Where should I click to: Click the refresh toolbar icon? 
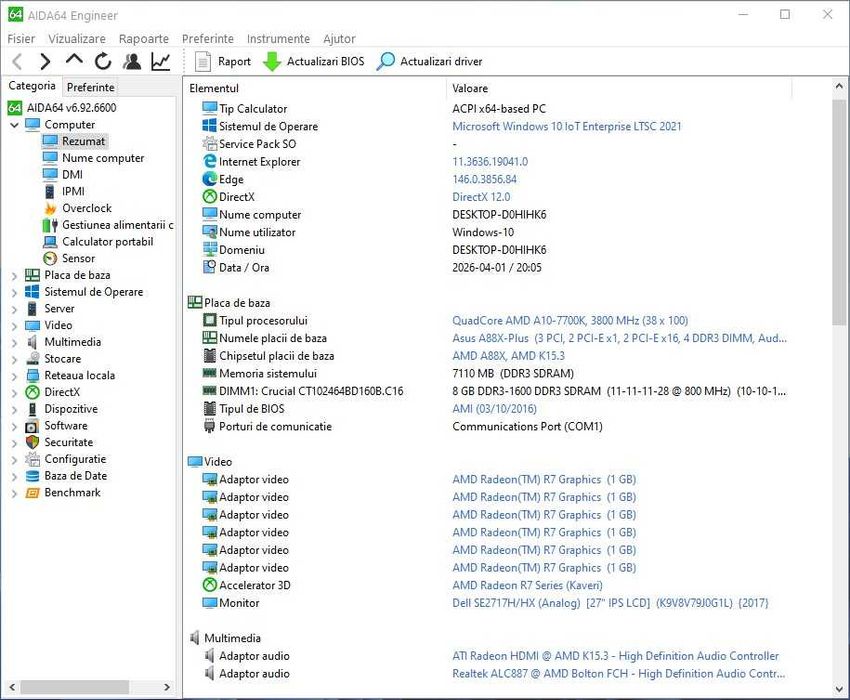click(x=103, y=61)
